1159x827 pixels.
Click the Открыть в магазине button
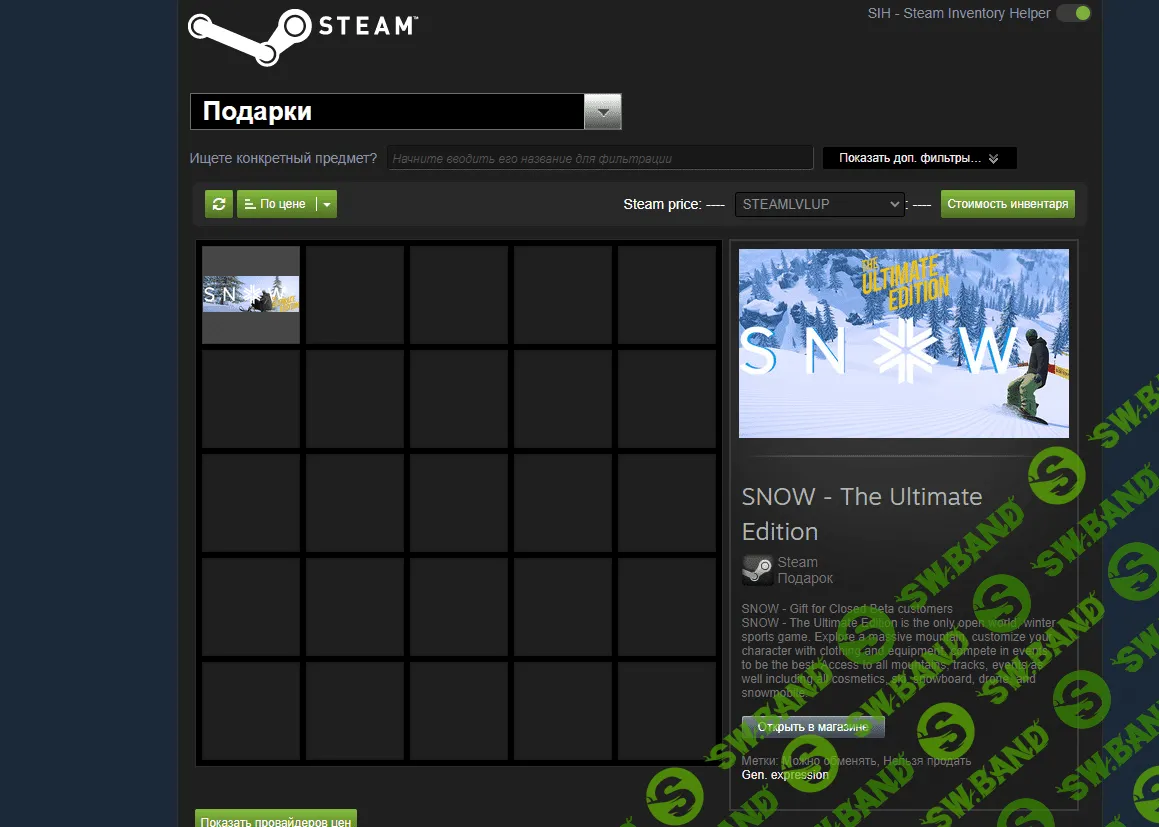[x=812, y=725]
